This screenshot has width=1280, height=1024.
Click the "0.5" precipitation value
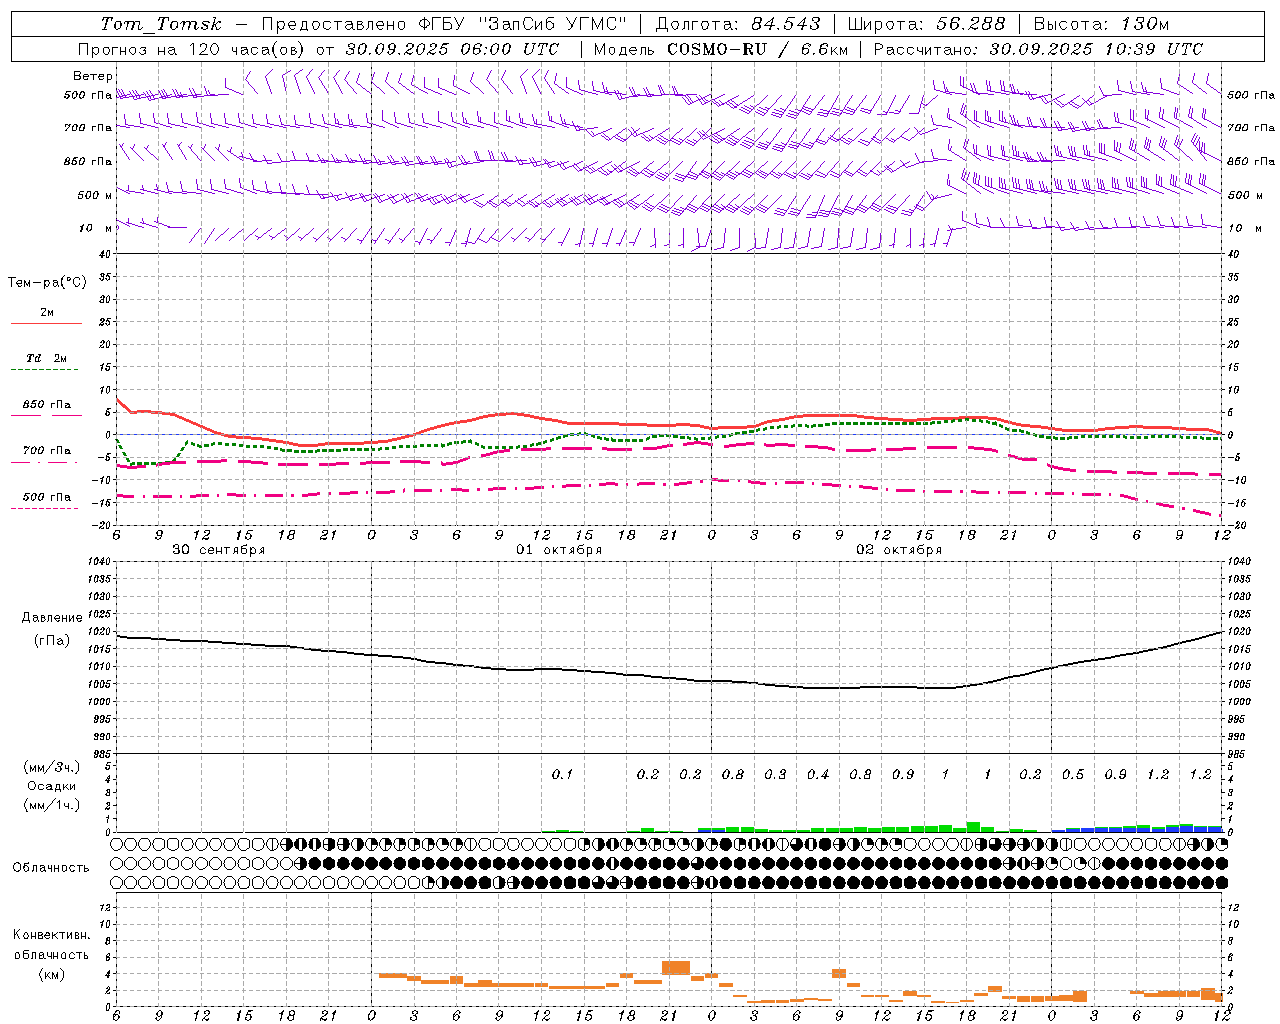click(1073, 774)
